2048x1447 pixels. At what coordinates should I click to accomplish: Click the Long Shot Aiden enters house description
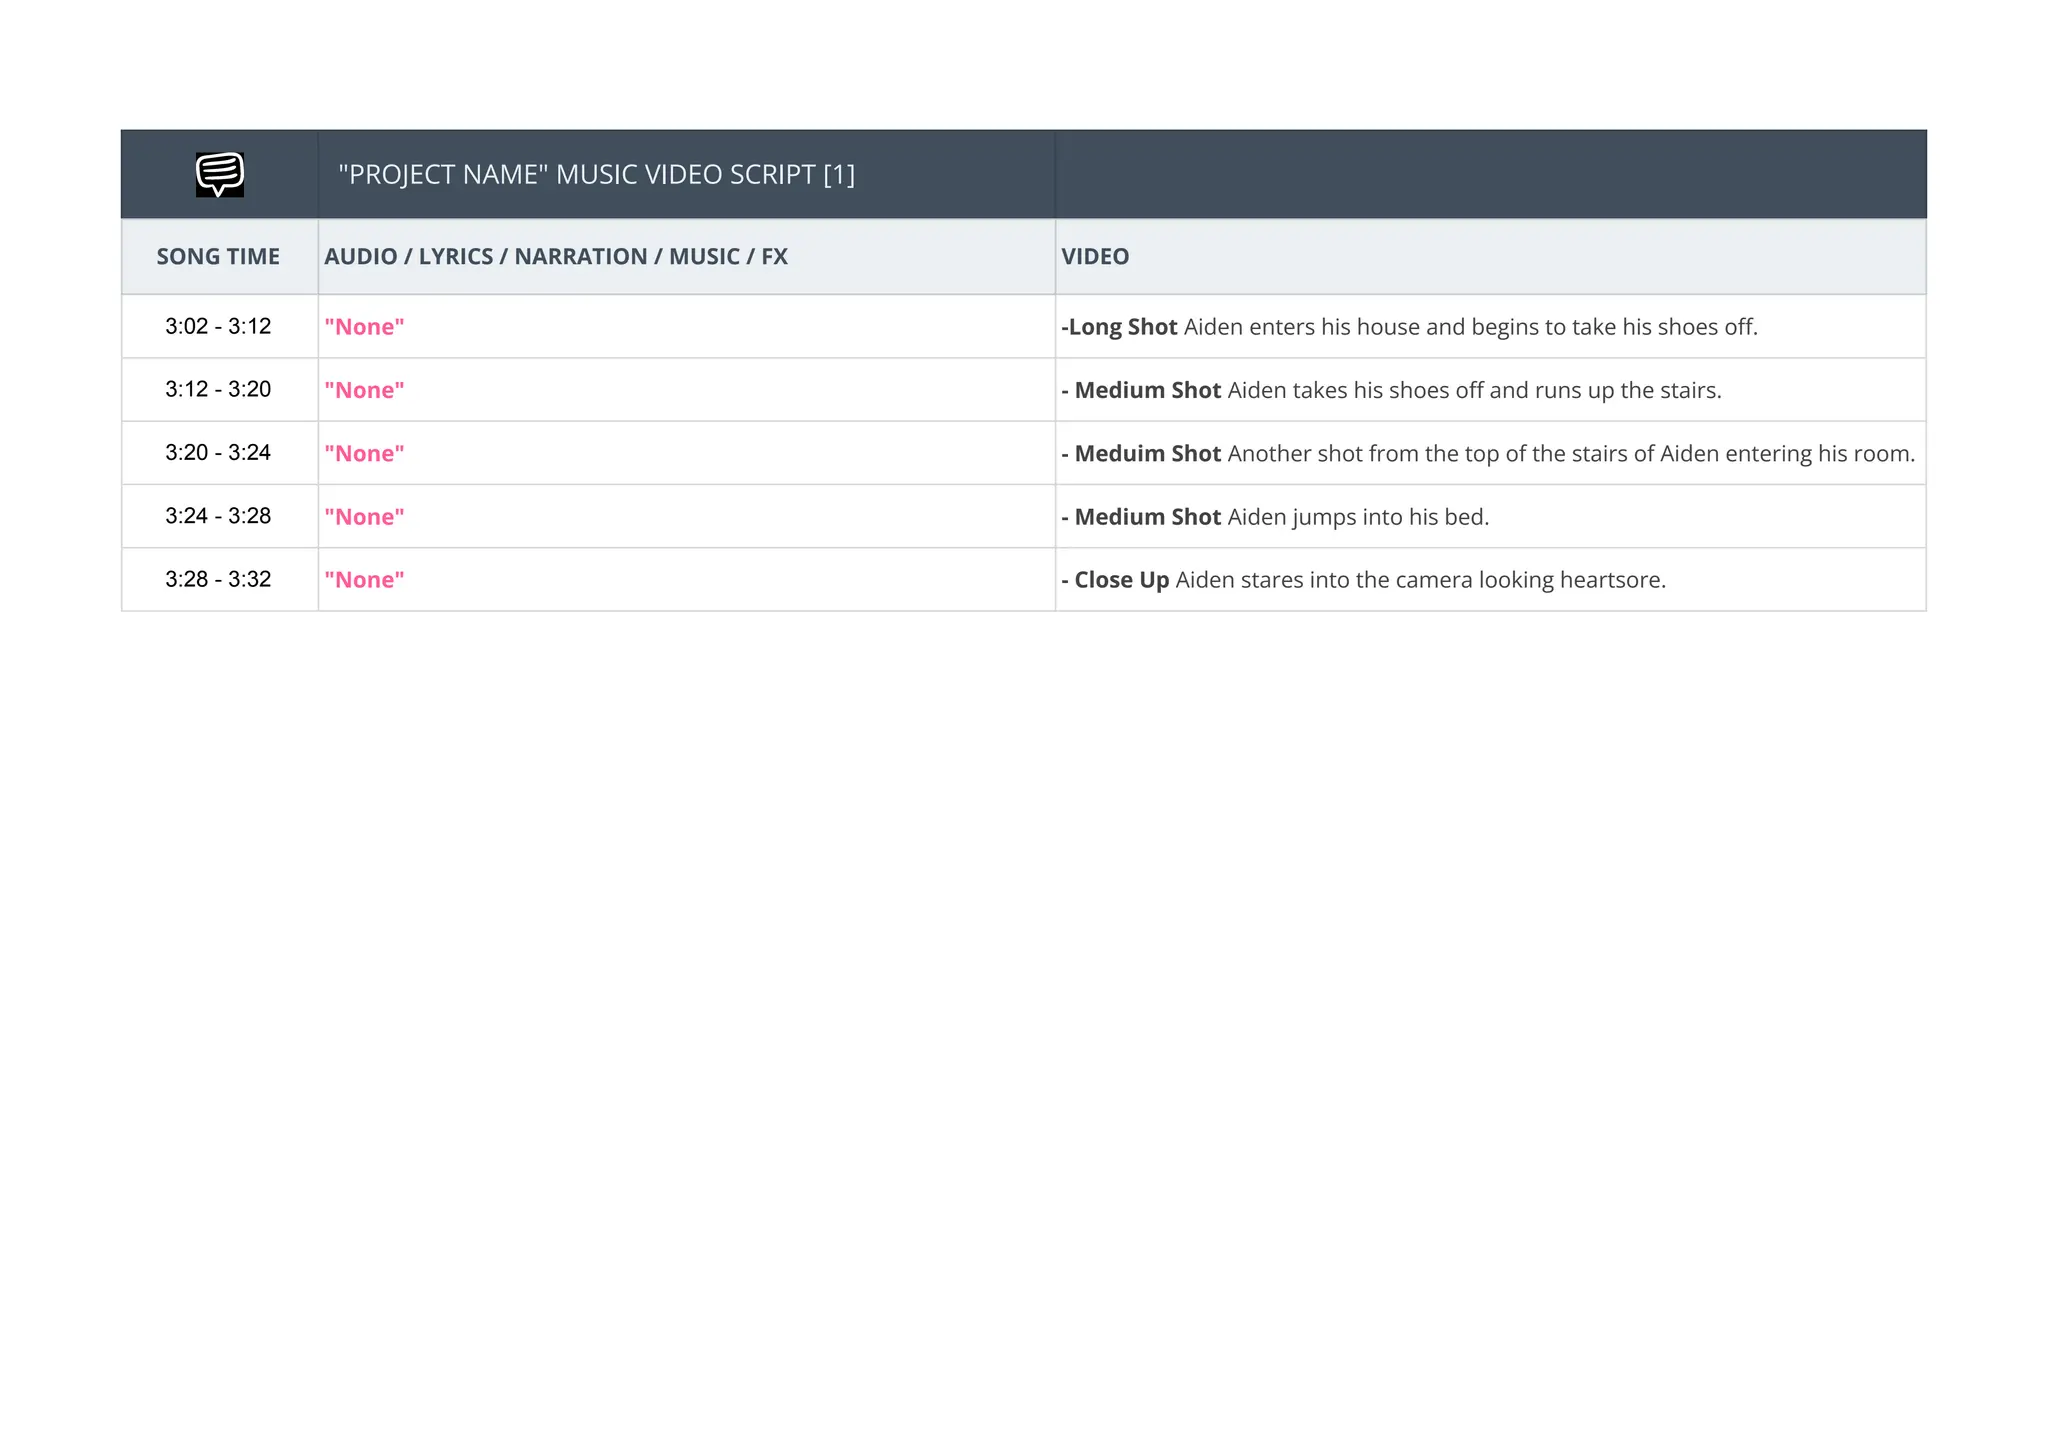[1409, 327]
